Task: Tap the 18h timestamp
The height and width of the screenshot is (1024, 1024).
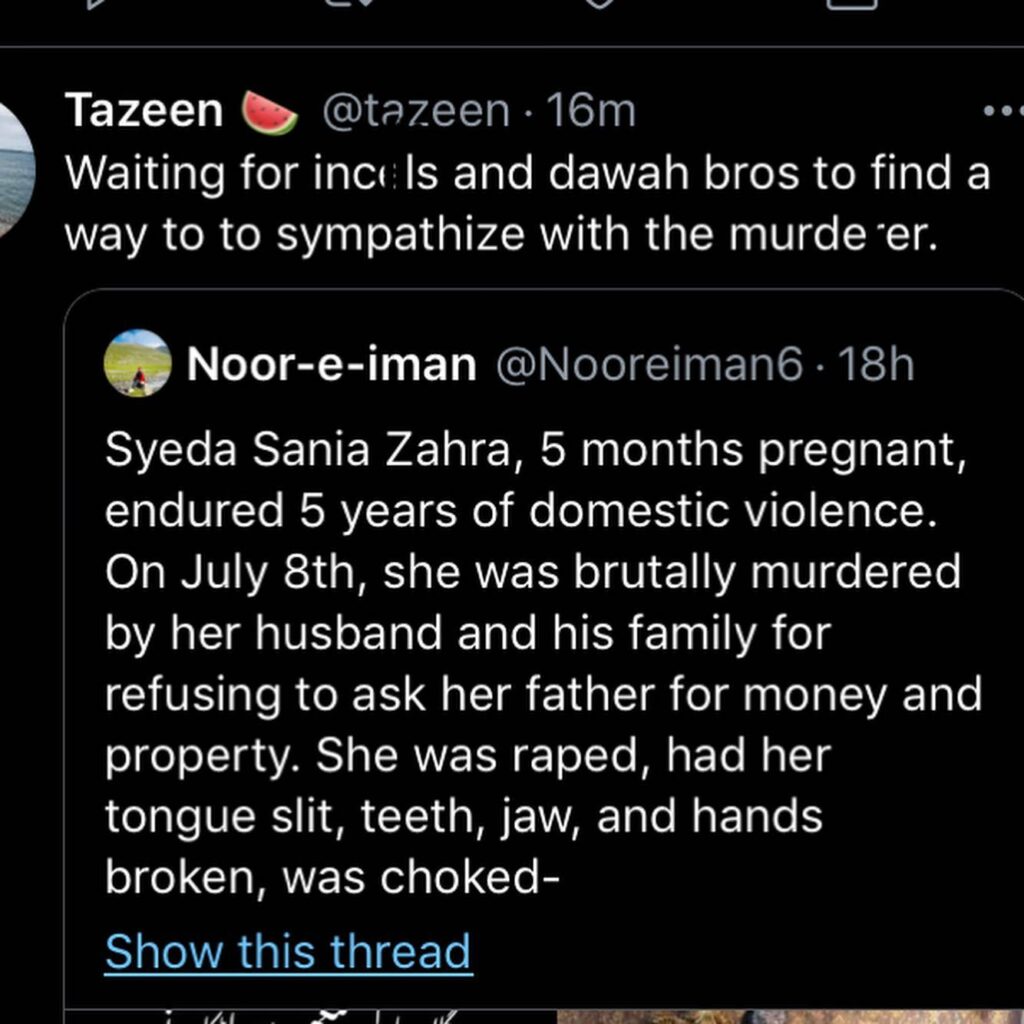Action: tap(876, 364)
